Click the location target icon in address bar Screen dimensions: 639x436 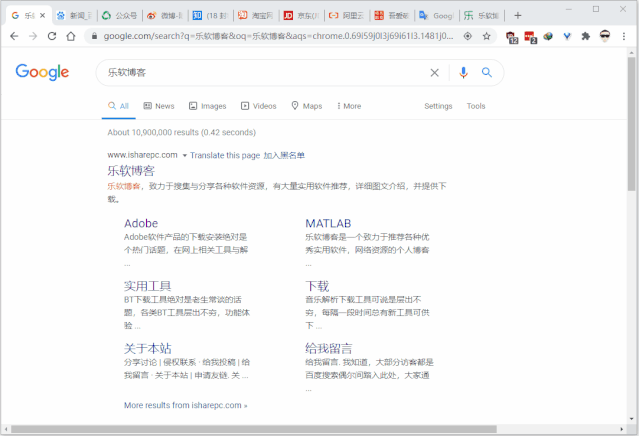(468, 36)
